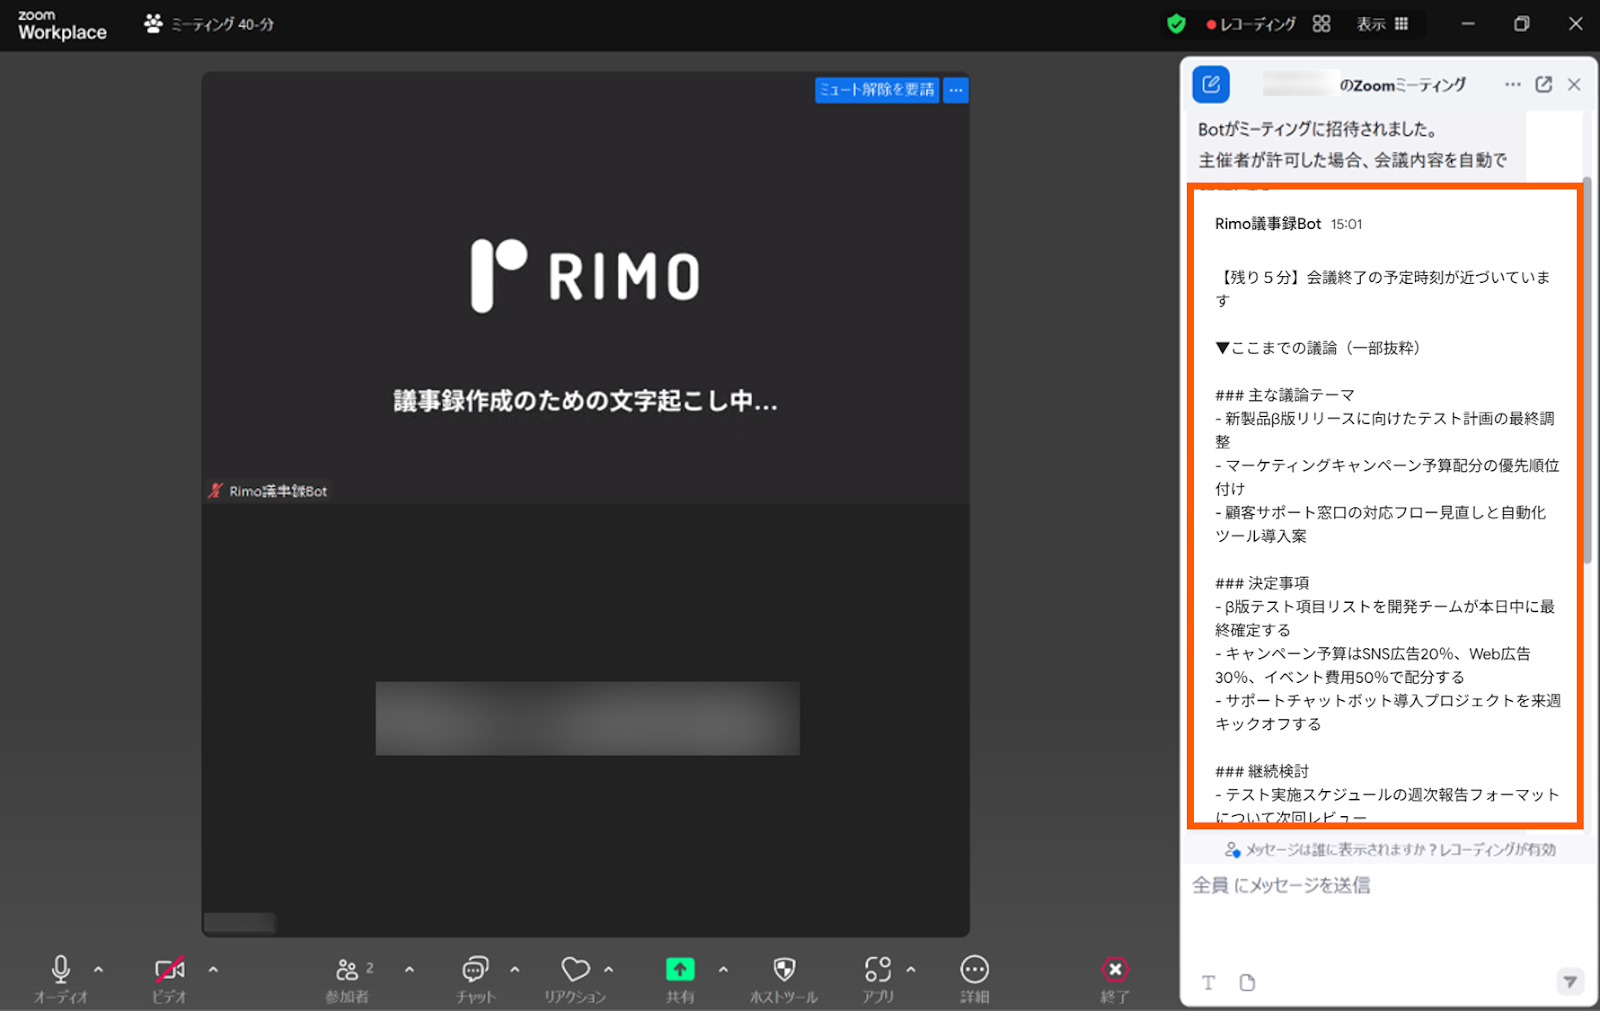The image size is (1600, 1011).
Task: Open the 参加者 (Participants) panel icon
Action: pos(349,968)
